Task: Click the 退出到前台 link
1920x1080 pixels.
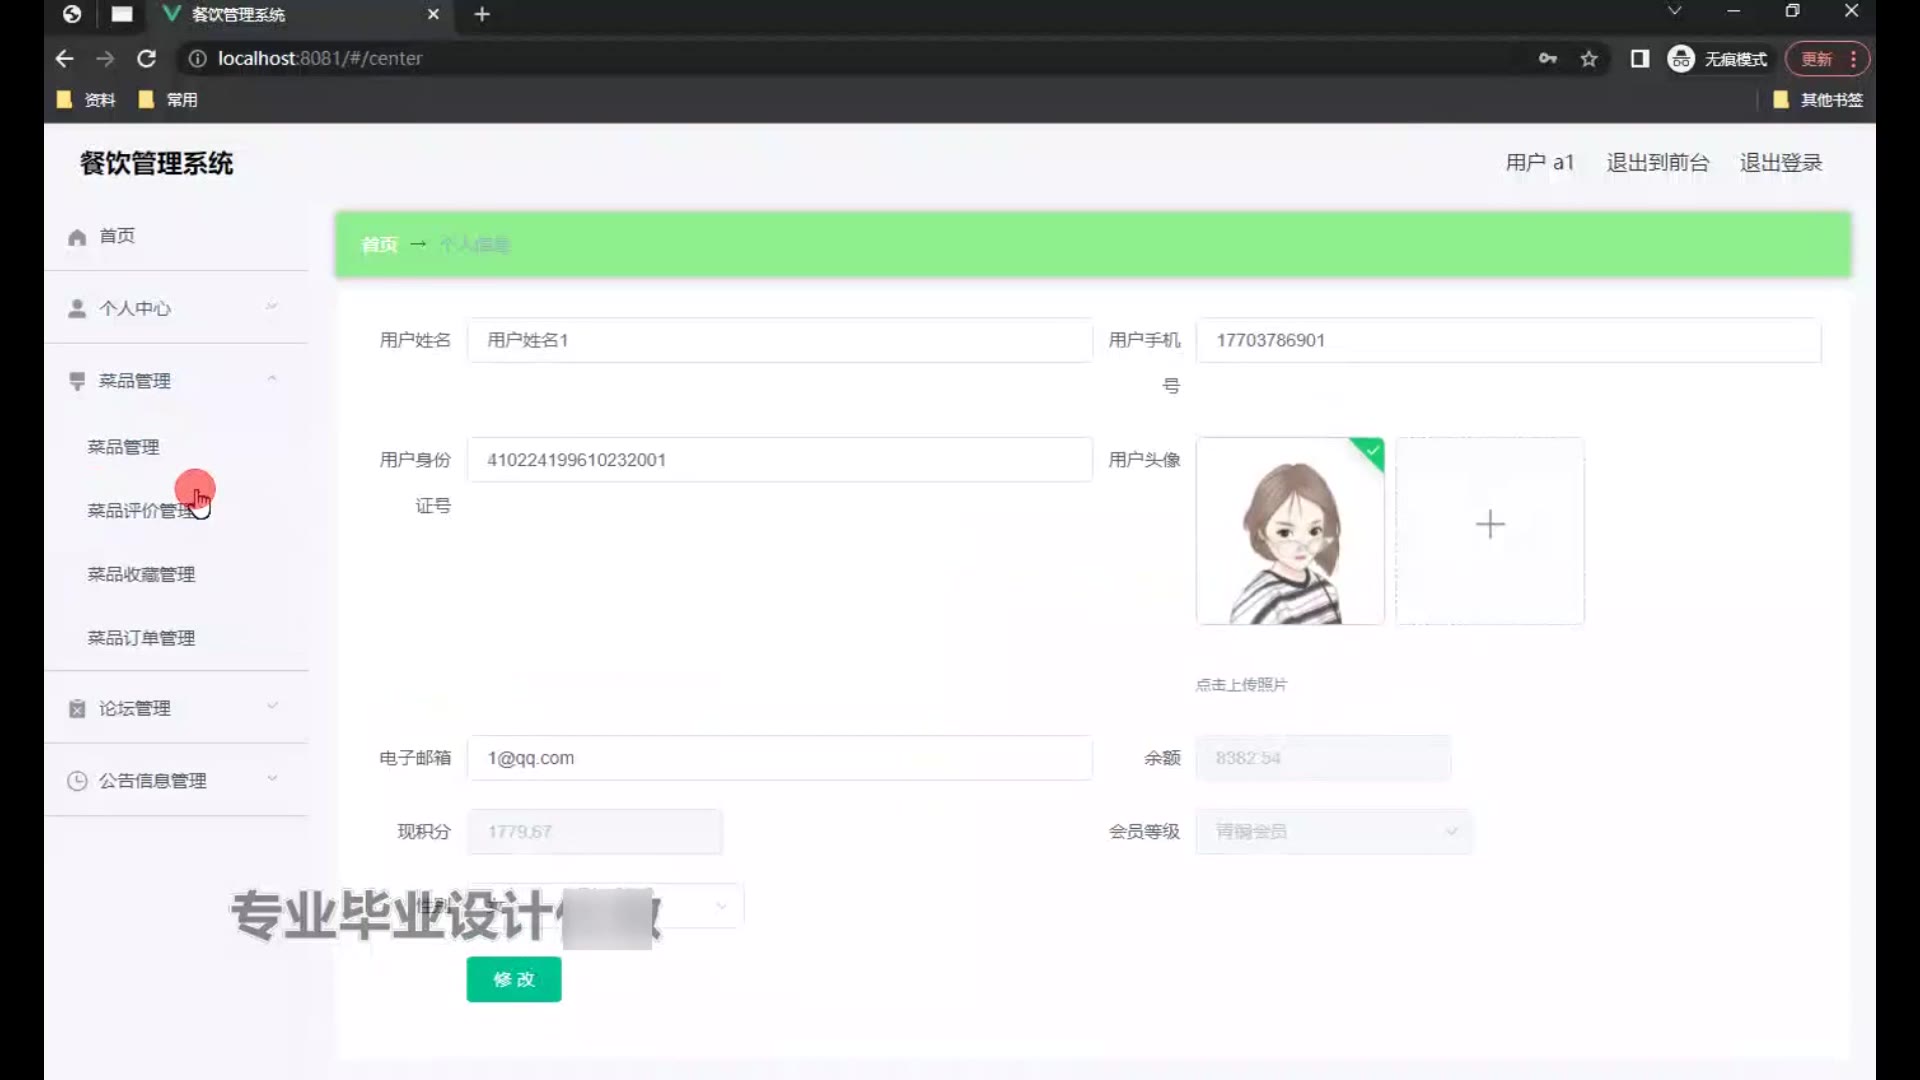Action: tap(1657, 163)
